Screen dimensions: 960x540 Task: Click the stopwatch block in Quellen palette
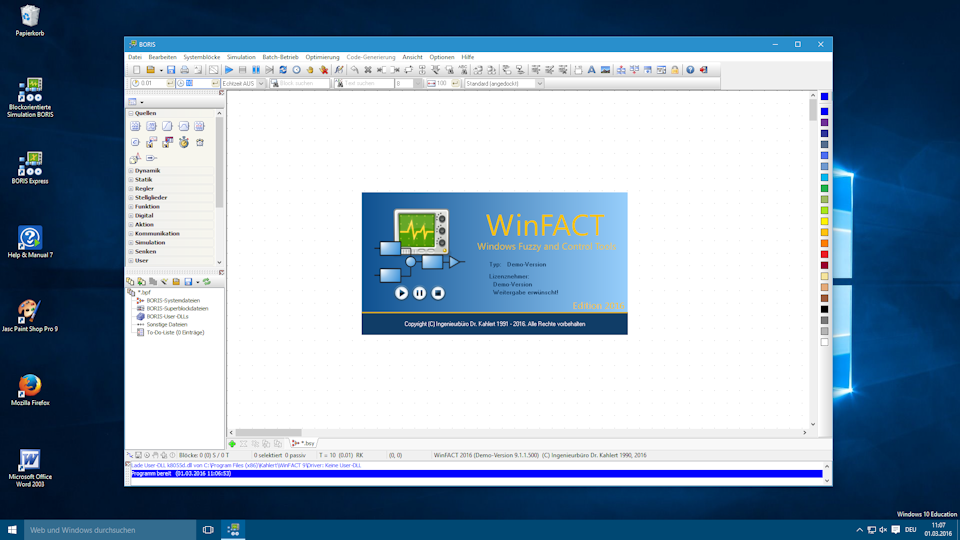pyautogui.click(x=183, y=143)
